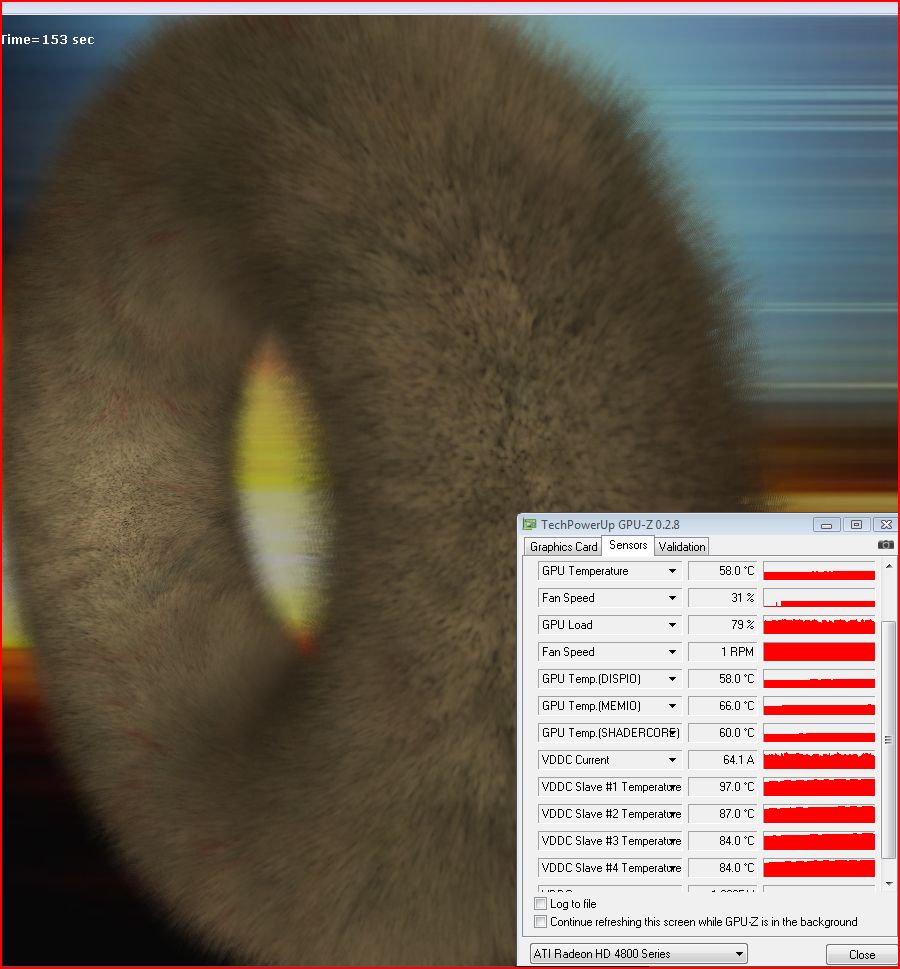Open the GPU Temp.(MEMIO) dropdown

(x=673, y=706)
